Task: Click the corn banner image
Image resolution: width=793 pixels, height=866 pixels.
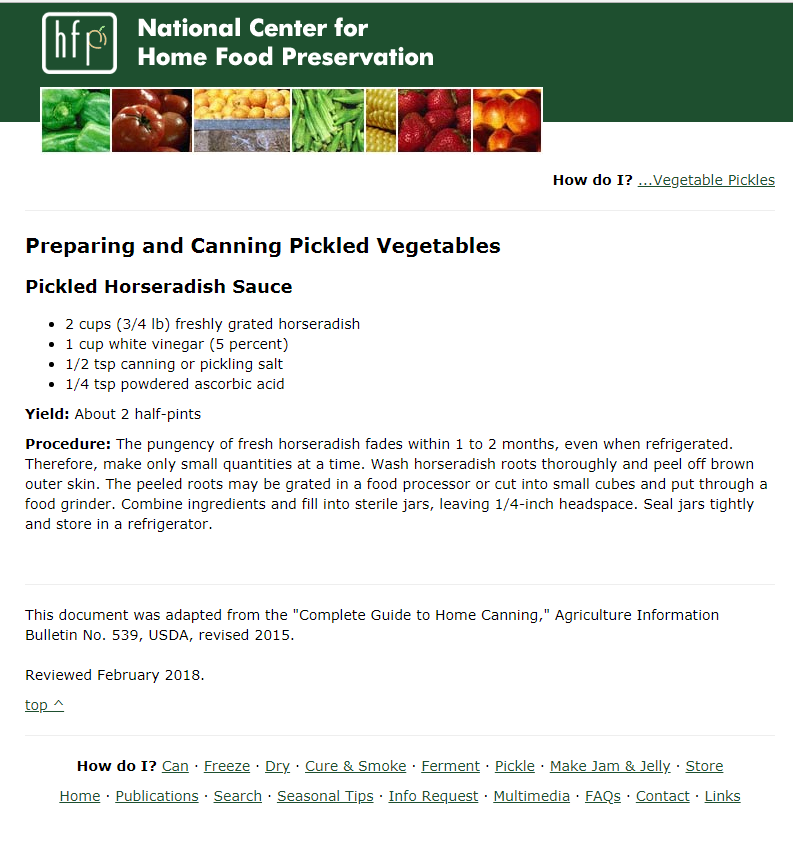Action: pos(379,119)
